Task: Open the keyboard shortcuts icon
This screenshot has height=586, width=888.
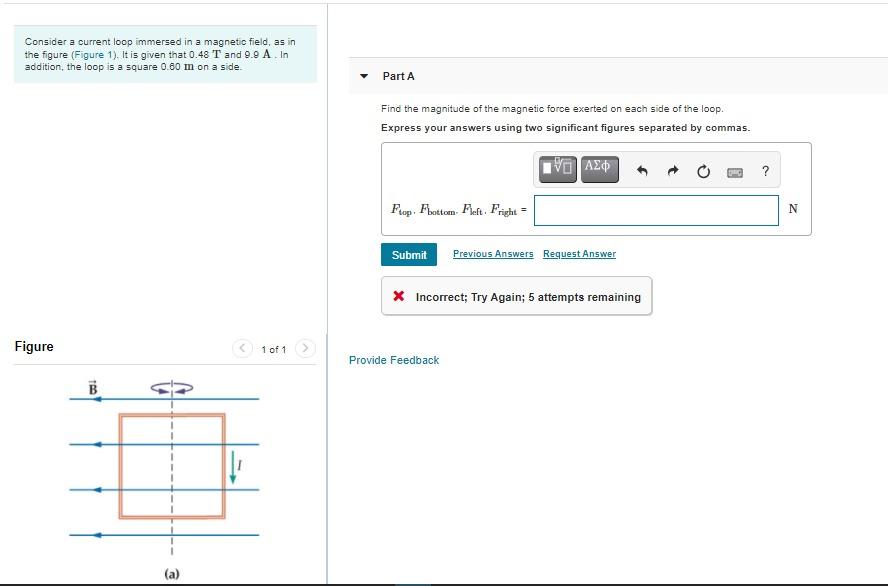Action: (736, 172)
